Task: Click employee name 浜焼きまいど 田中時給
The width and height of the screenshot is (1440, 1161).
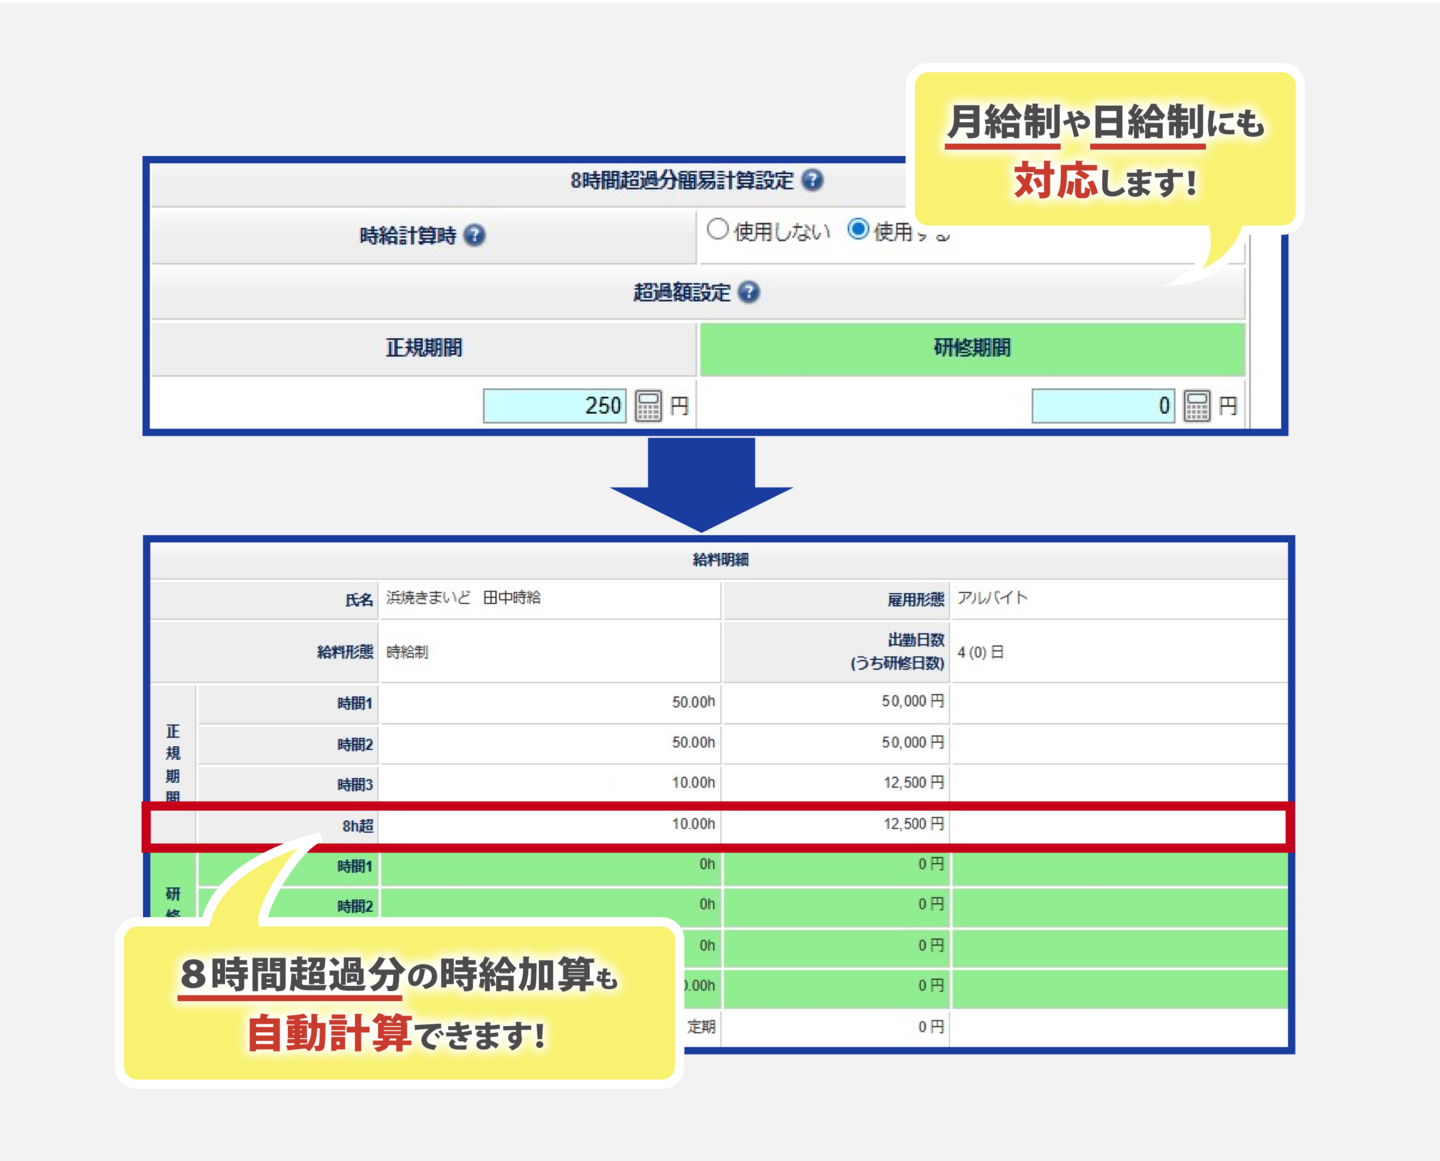Action: (464, 598)
